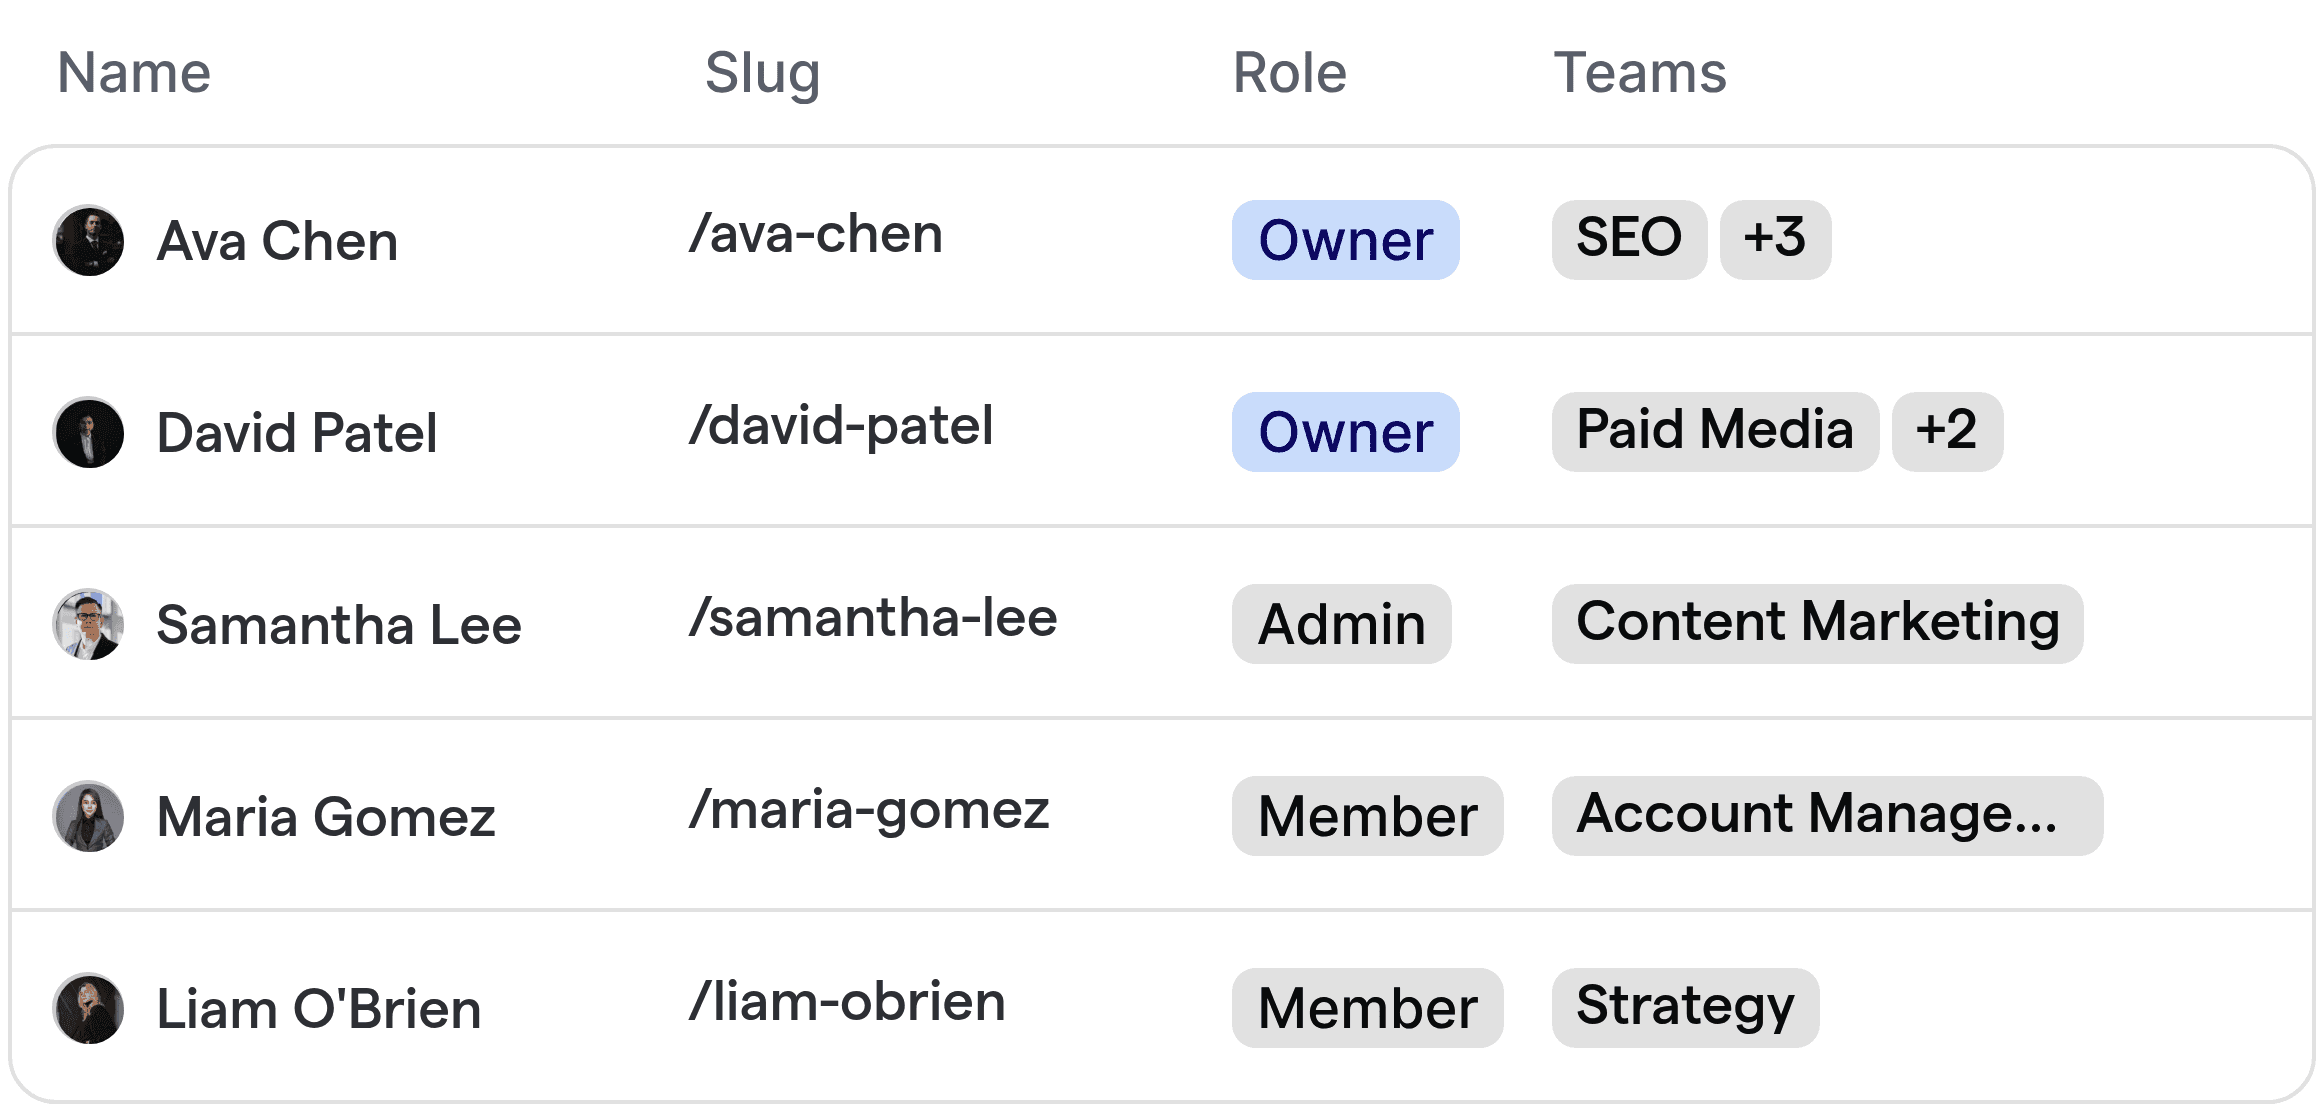Toggle Ava Chen's Owner role badge

click(1345, 240)
